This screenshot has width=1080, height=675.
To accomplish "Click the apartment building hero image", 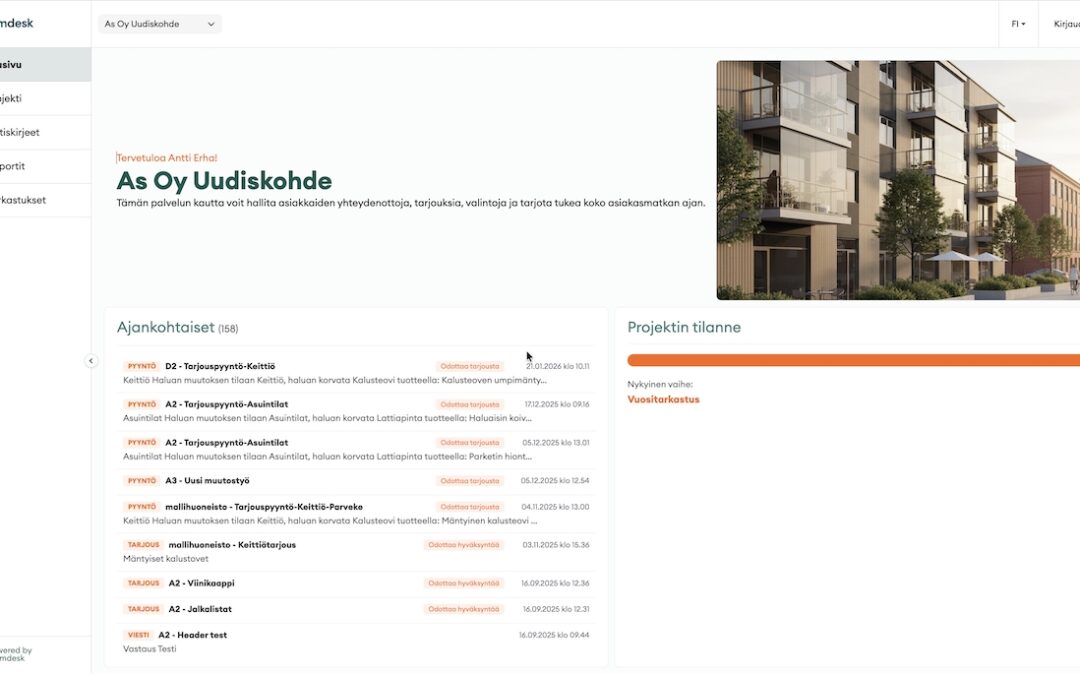I will click(897, 180).
